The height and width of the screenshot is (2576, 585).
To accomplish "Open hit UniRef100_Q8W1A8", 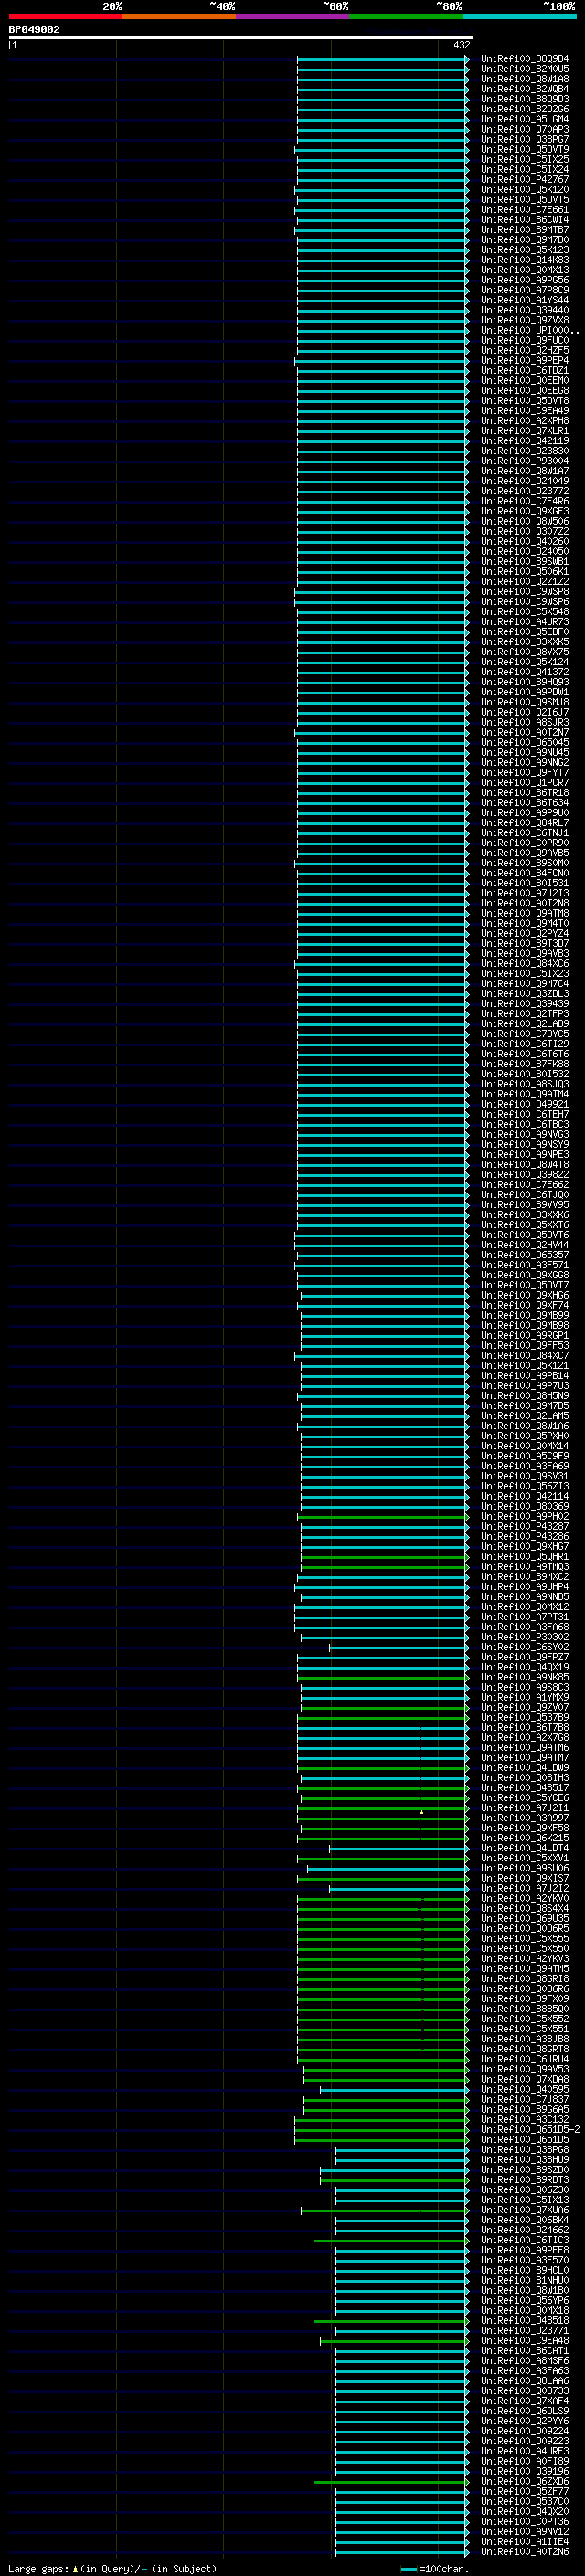I will (524, 79).
